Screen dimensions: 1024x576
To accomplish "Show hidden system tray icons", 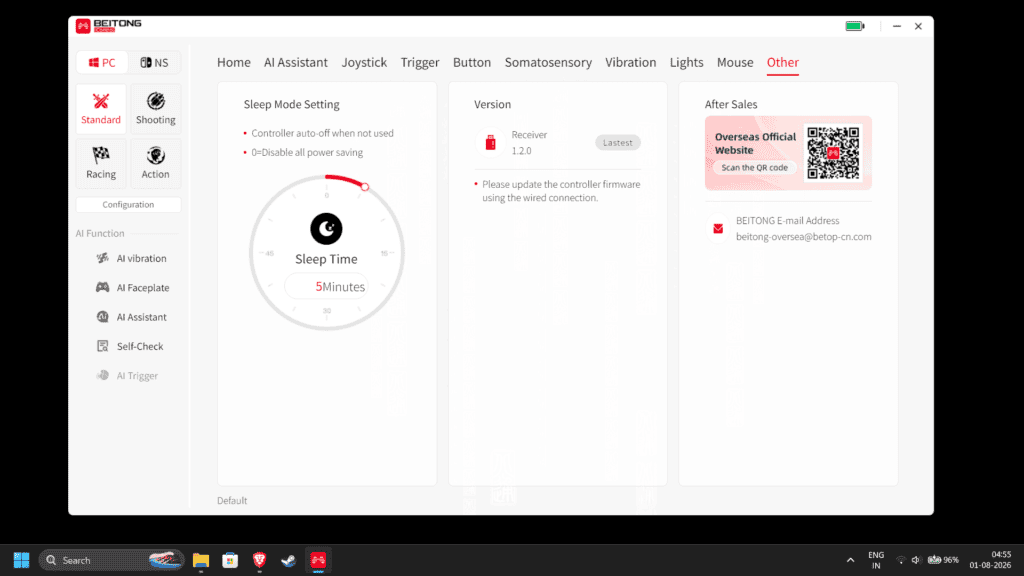I will pyautogui.click(x=850, y=560).
